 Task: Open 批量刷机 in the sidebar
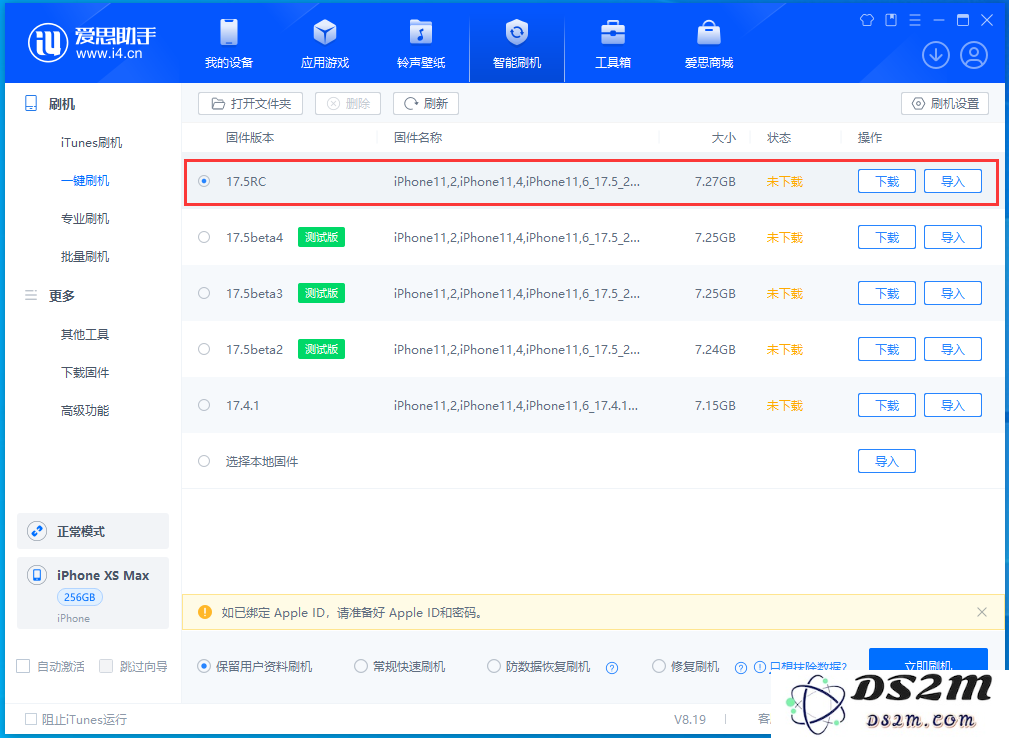pos(85,256)
